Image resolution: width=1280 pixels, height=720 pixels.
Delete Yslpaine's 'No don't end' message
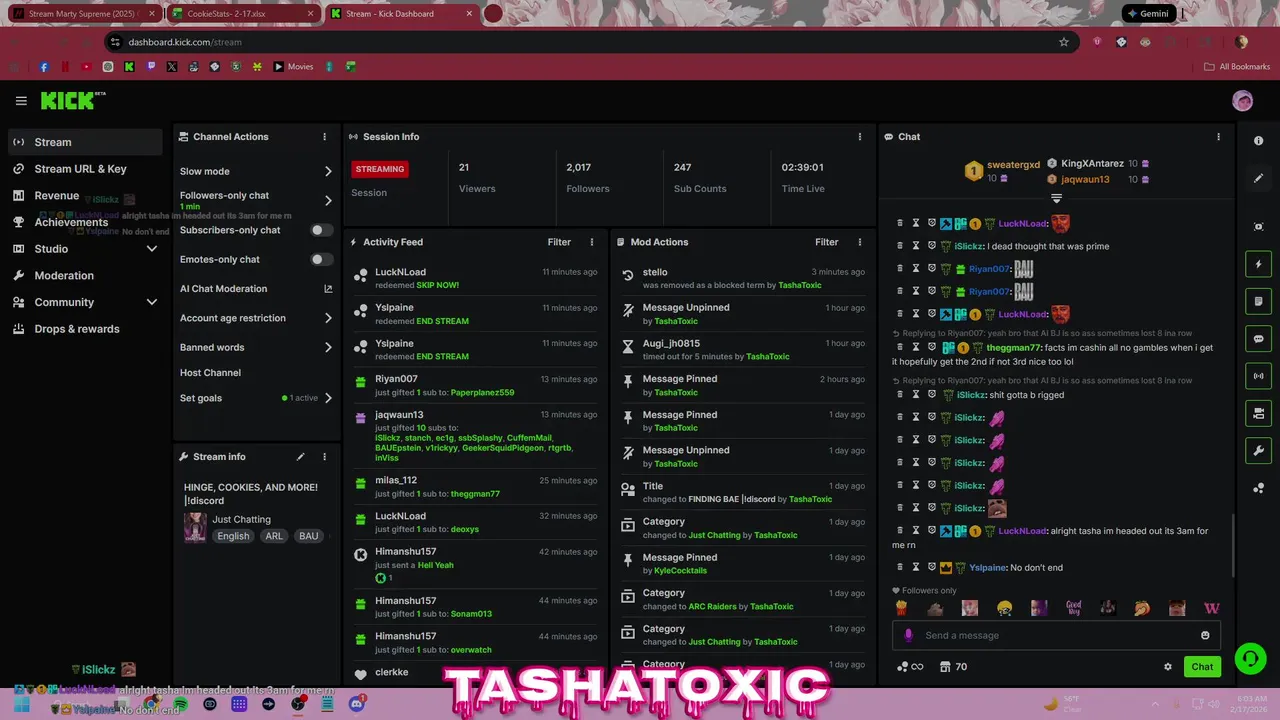(x=900, y=568)
